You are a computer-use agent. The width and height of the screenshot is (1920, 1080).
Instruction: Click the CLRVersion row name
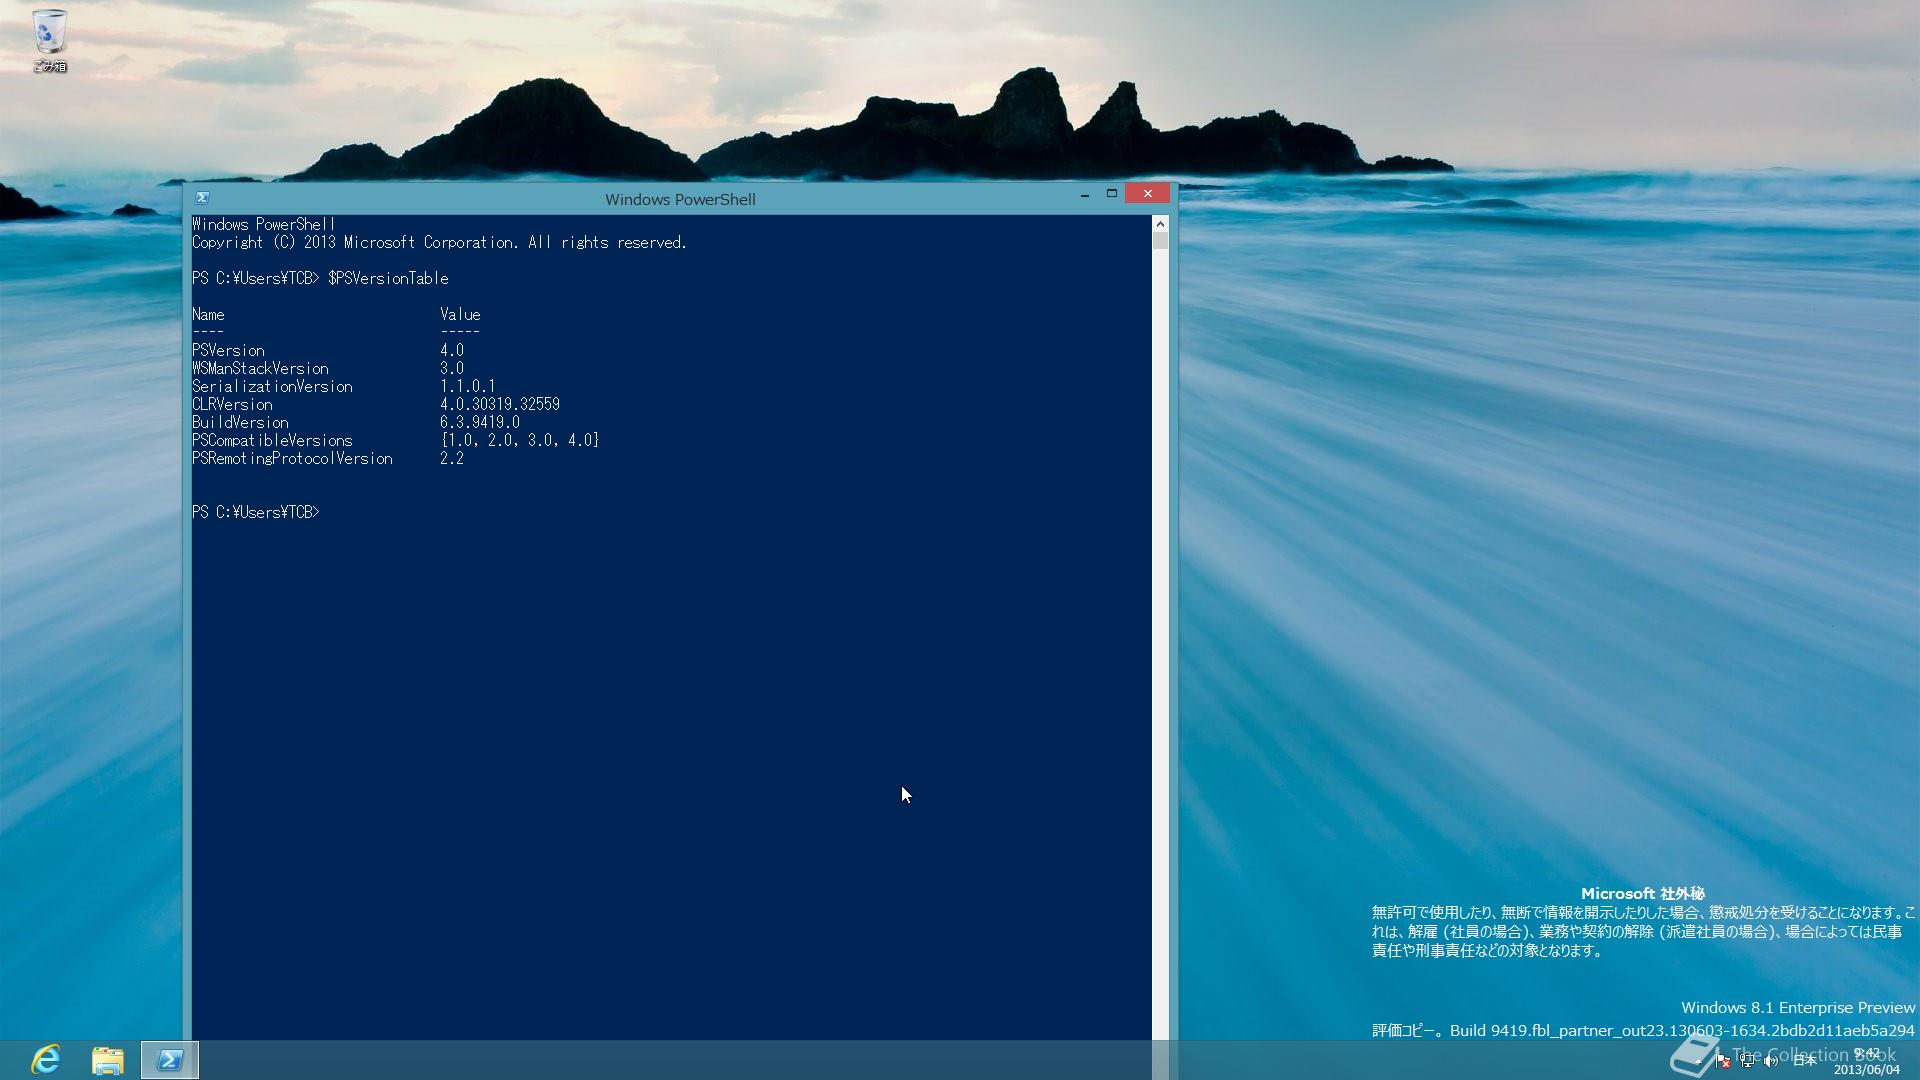point(232,404)
